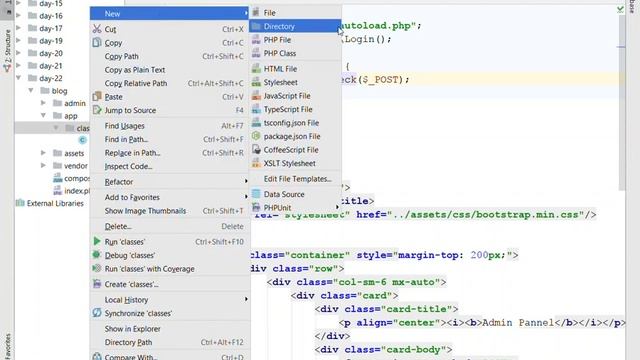Click the tsconfig.json File icon
The image size is (640, 360).
pyautogui.click(x=256, y=122)
